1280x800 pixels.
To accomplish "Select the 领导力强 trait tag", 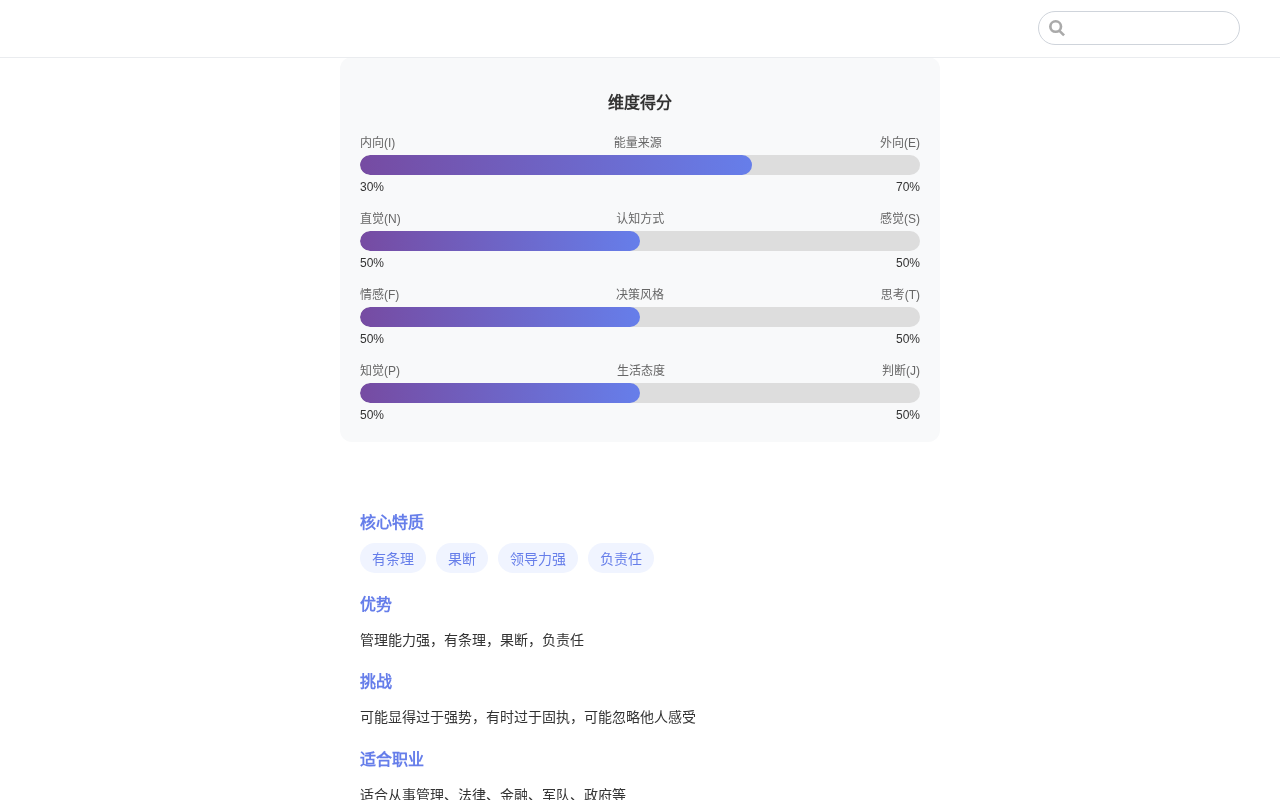I will (x=537, y=558).
